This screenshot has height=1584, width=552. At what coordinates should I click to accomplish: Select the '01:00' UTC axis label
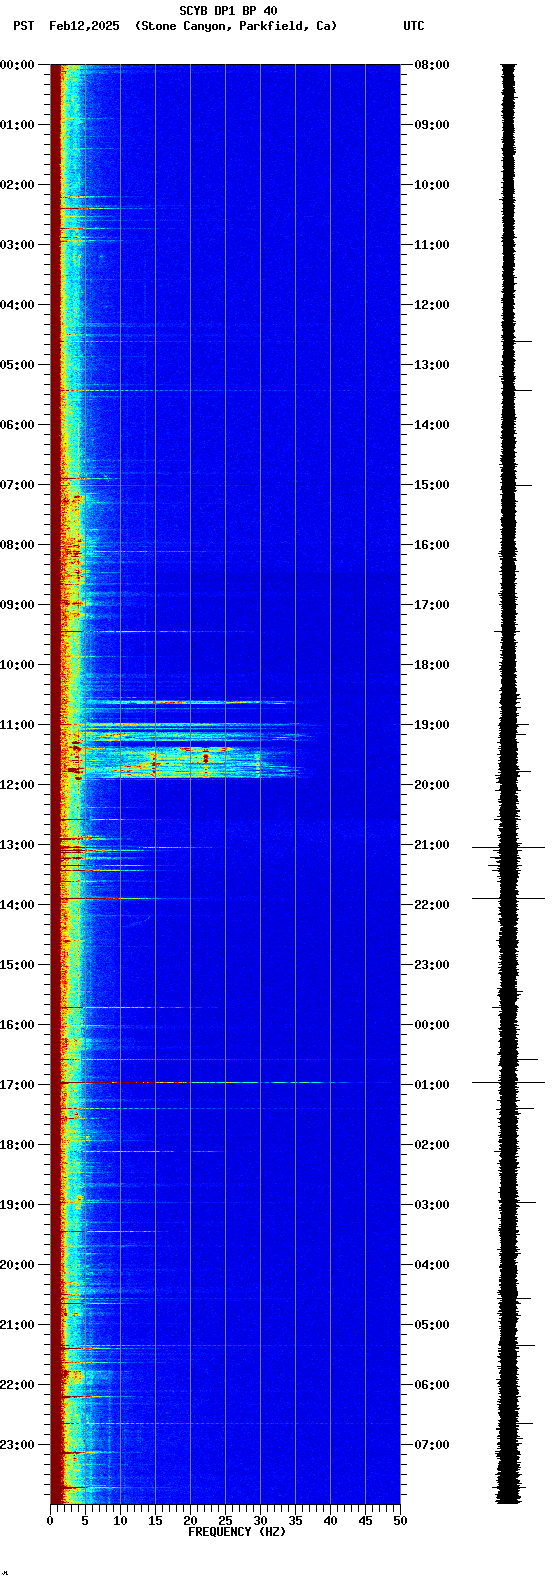(432, 1085)
